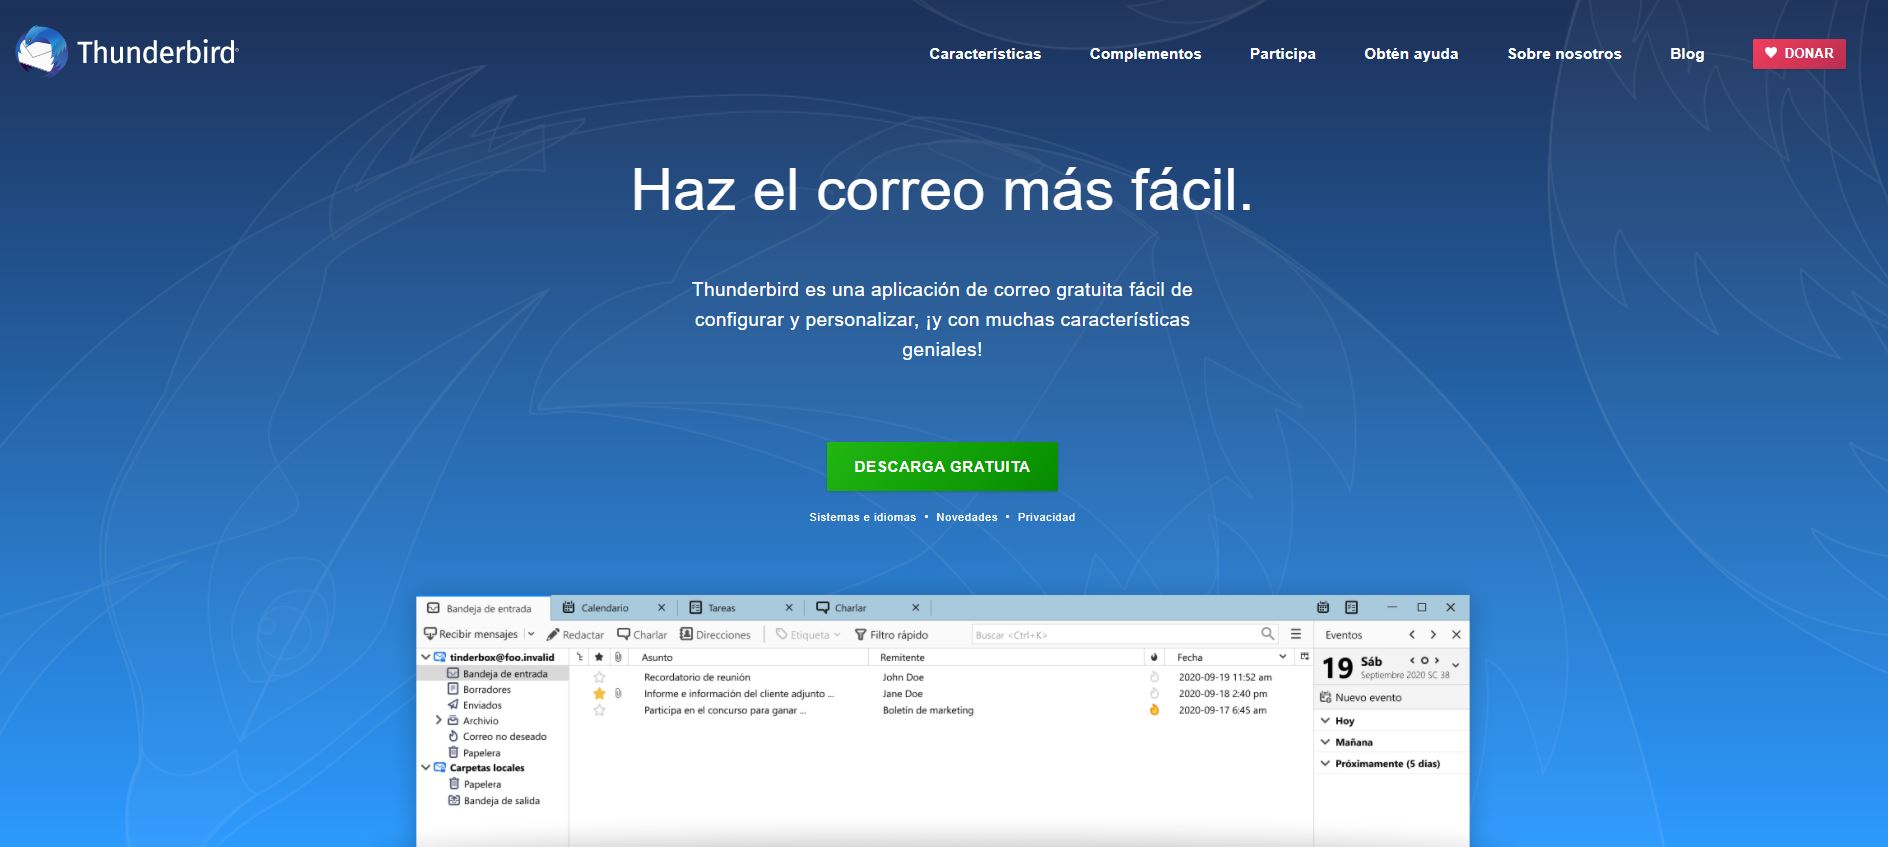The image size is (1888, 847).
Task: Click the magnifier icon in the search box
Action: 1267,634
